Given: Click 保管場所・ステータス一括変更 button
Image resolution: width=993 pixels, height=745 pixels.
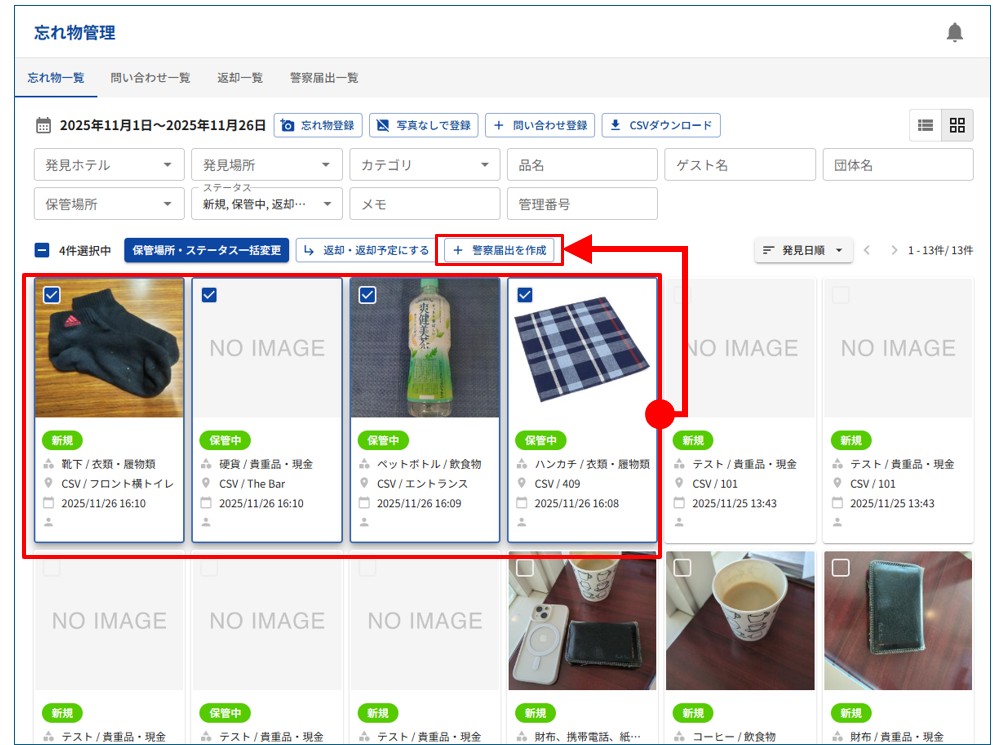Looking at the screenshot, I should [206, 250].
